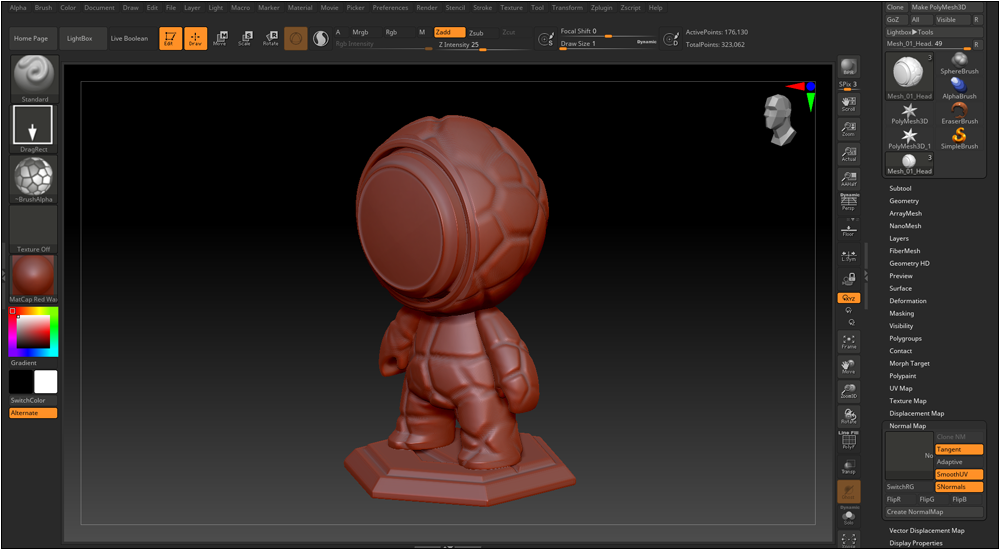Image resolution: width=1000 pixels, height=550 pixels.
Task: Open the DragRect stroke picker
Action: (x=33, y=126)
